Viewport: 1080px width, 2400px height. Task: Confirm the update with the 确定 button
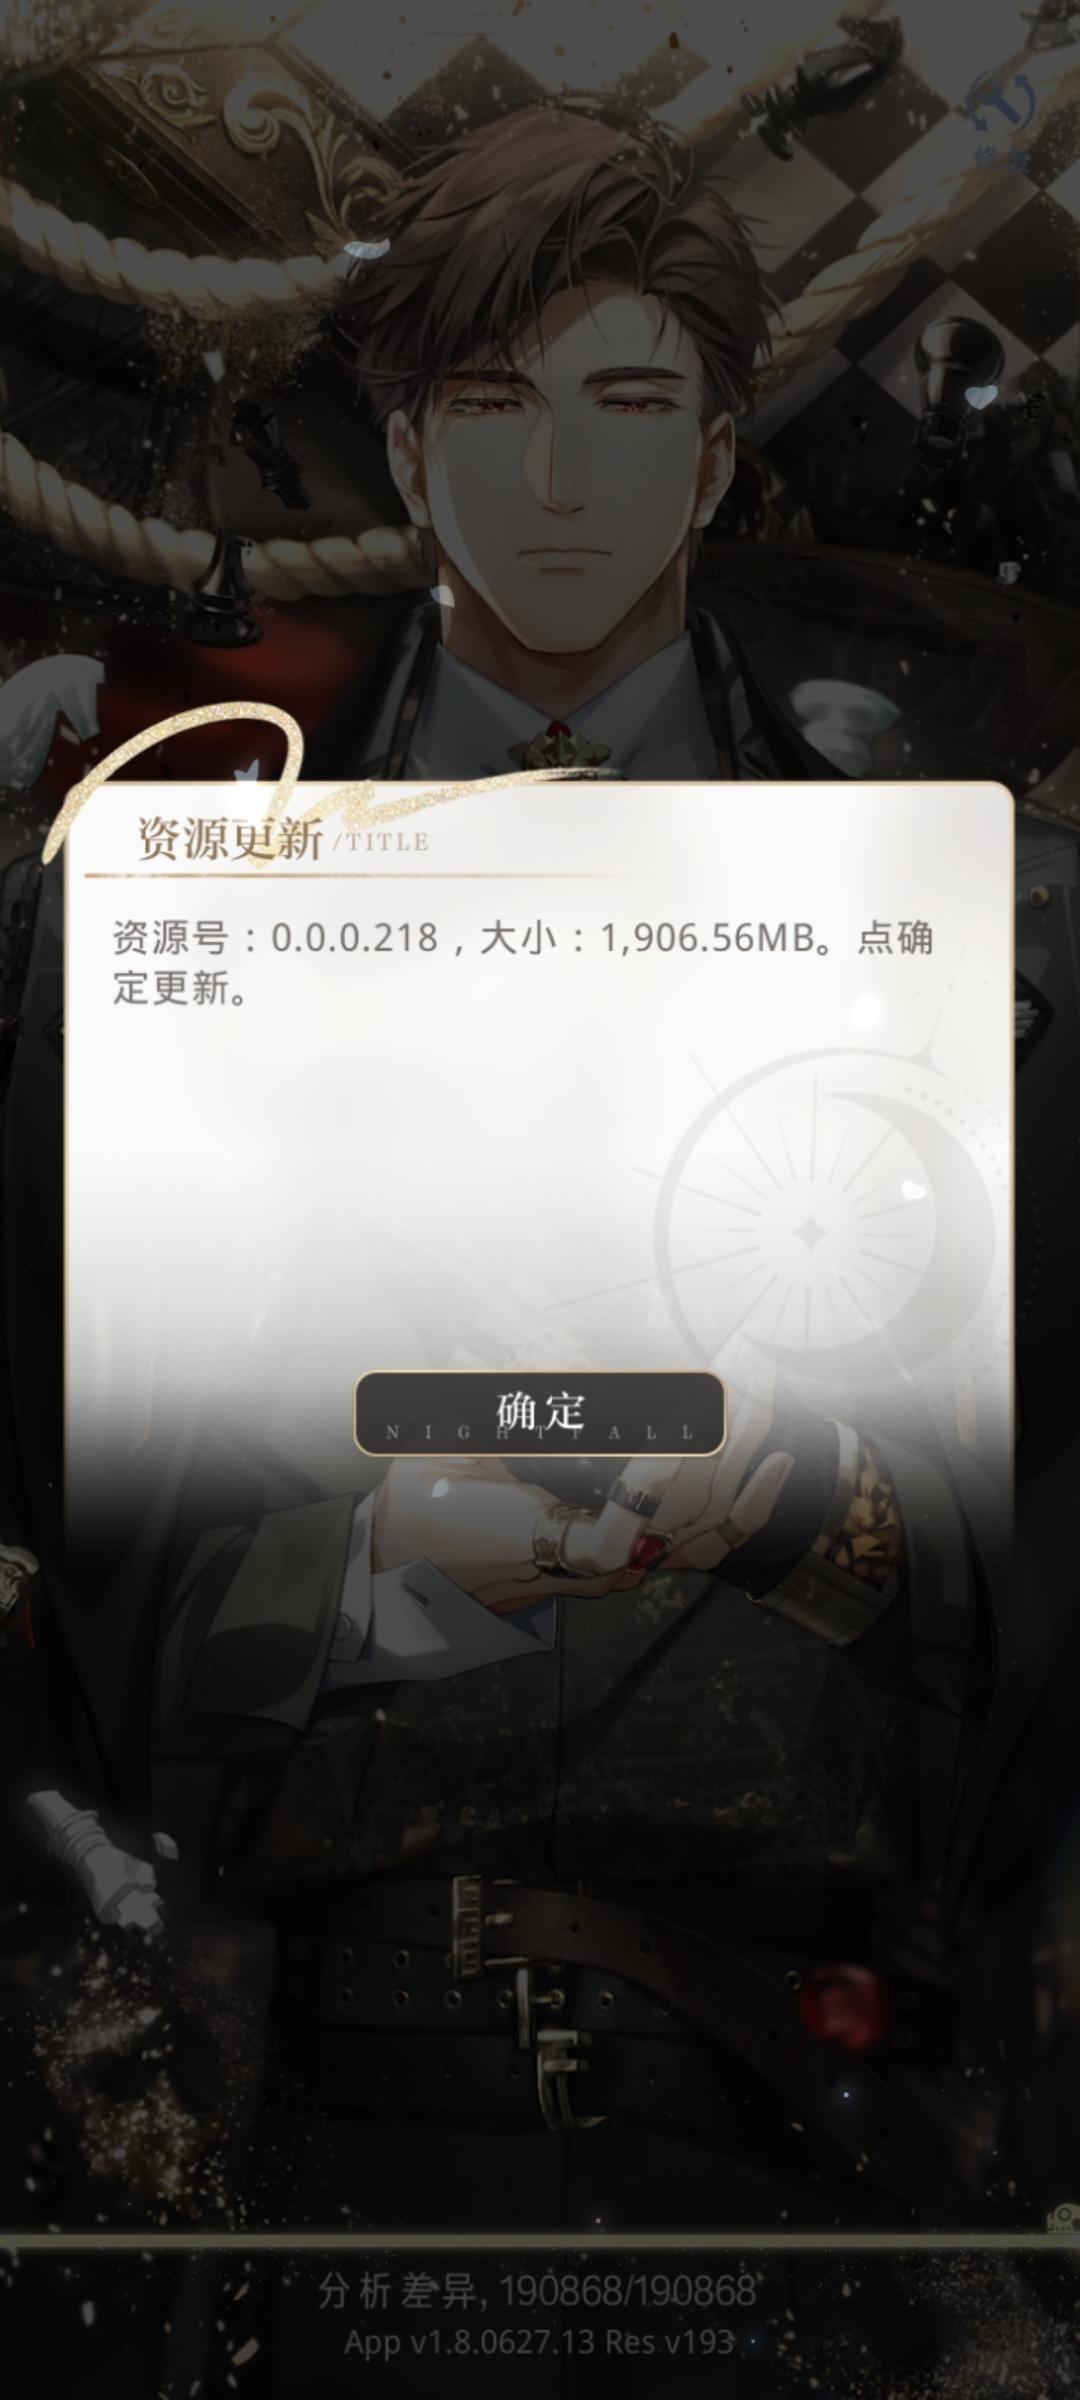(x=539, y=1412)
